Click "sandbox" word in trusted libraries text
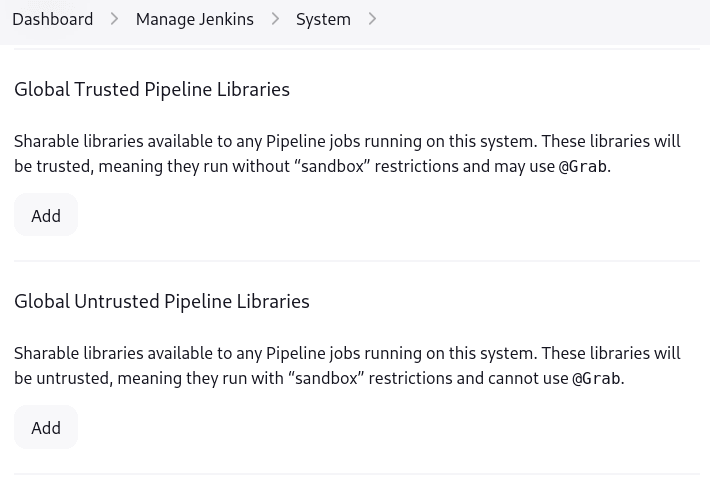Image resolution: width=710 pixels, height=480 pixels. coord(332,167)
